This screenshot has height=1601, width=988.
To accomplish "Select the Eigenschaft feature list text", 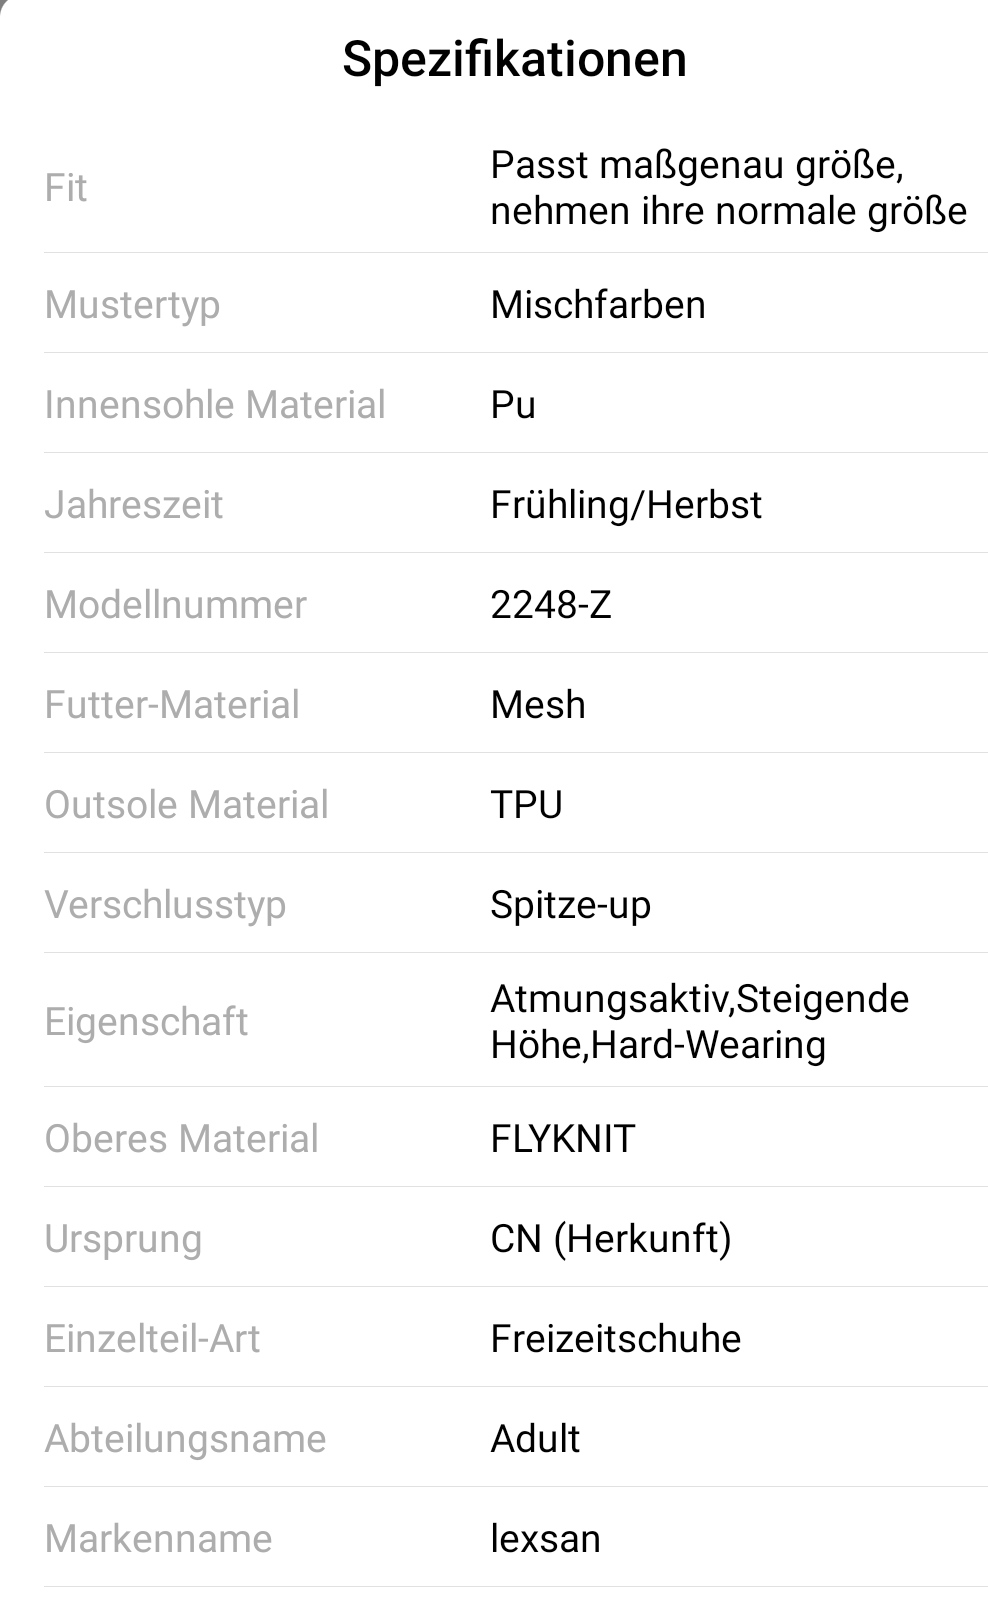I will (699, 1021).
